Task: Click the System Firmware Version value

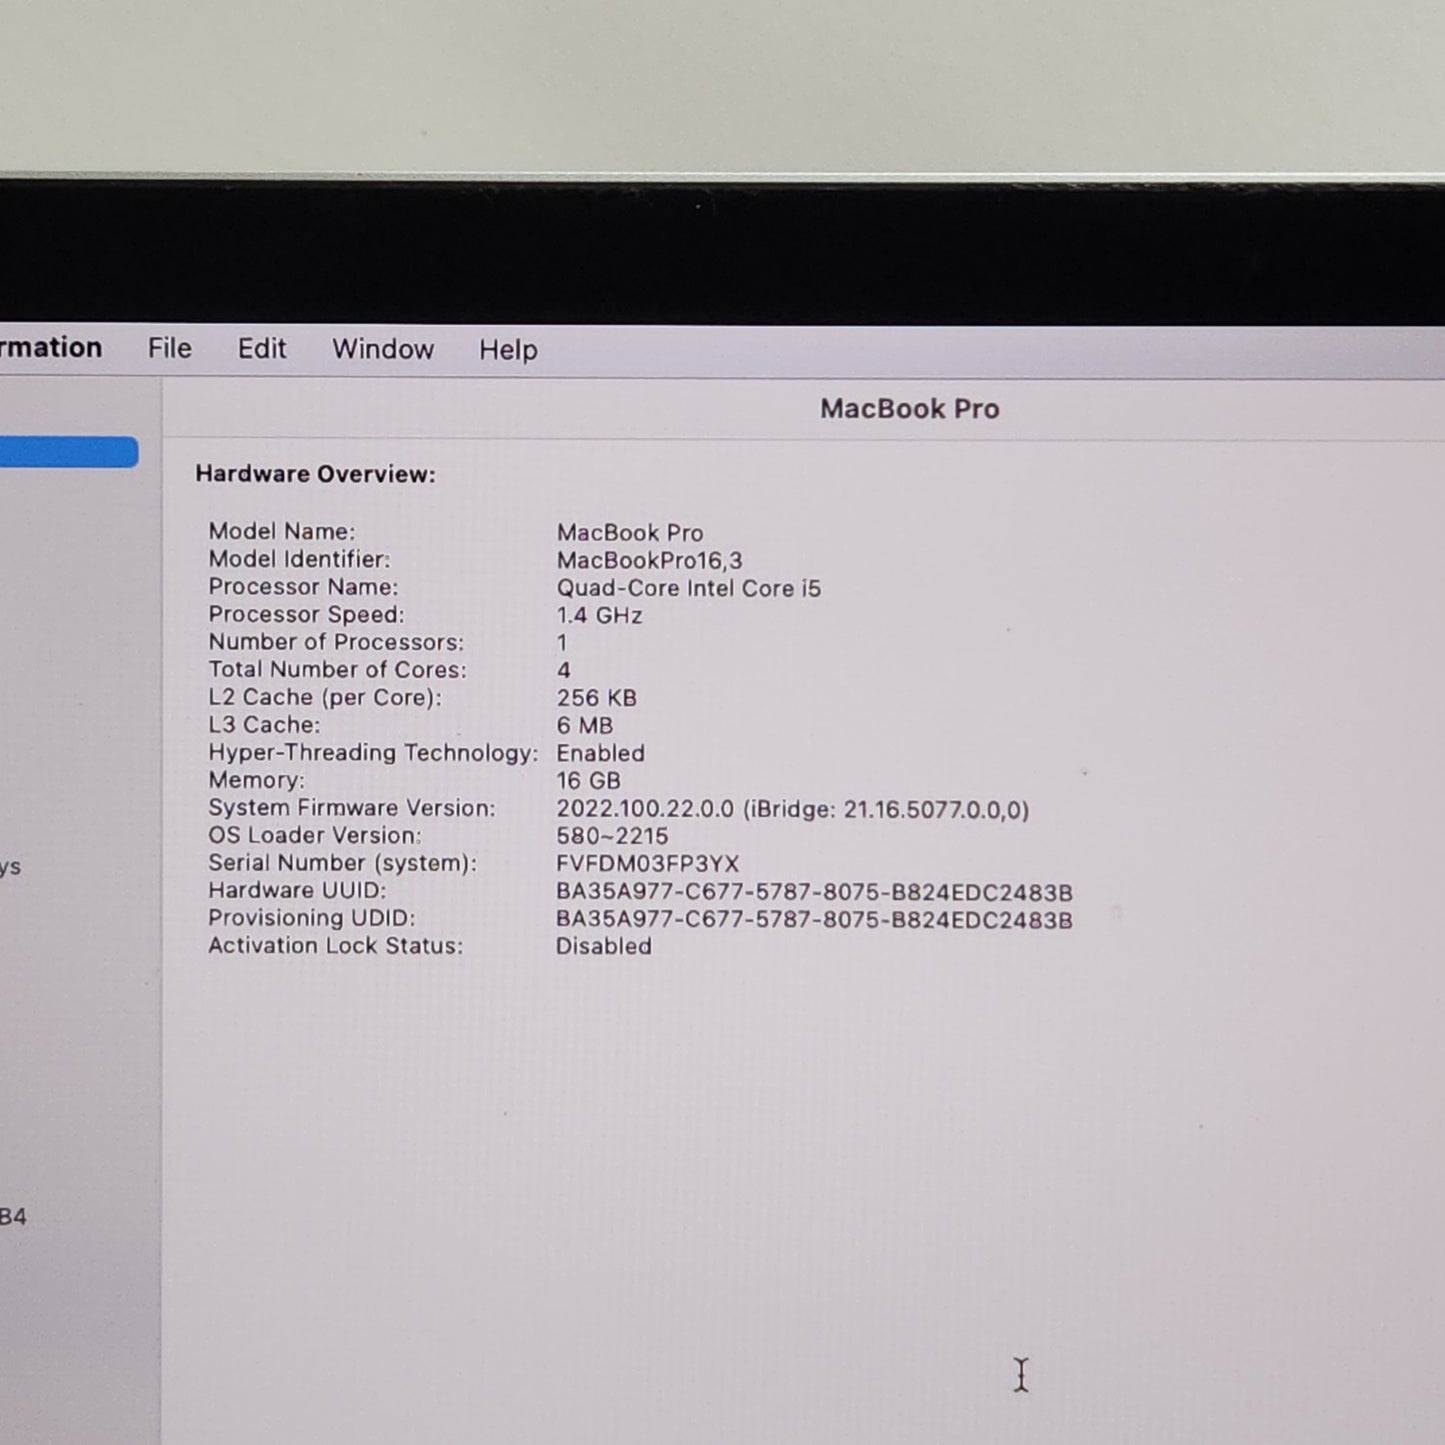Action: click(x=792, y=809)
